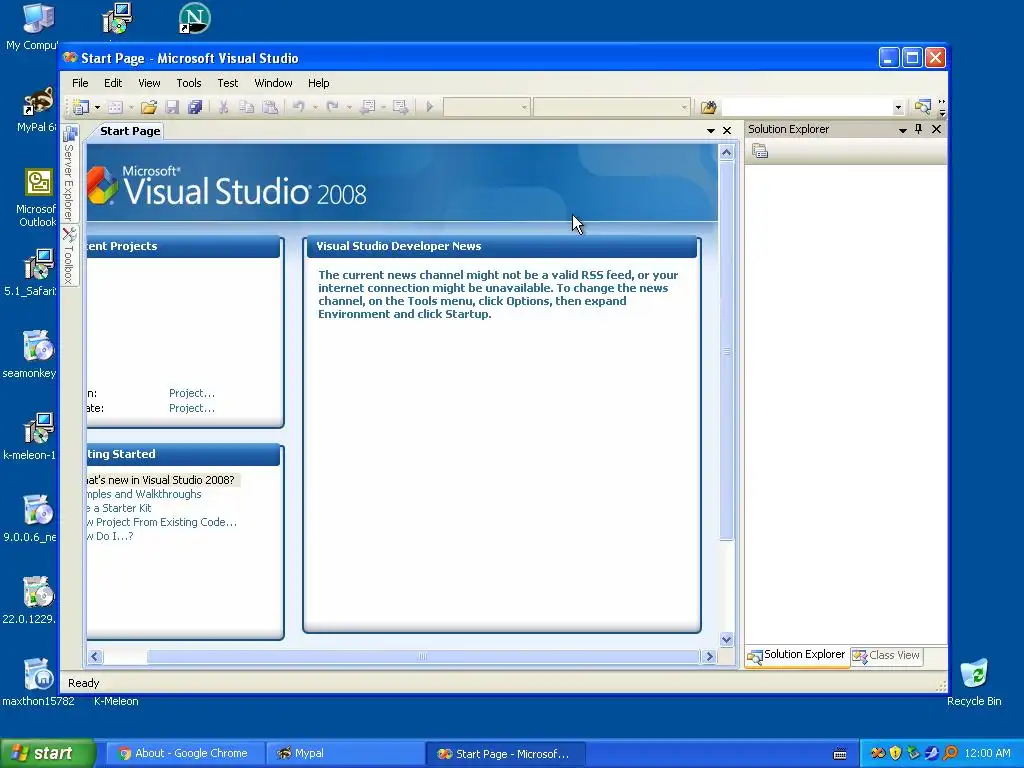Open the Tools menu

[189, 83]
